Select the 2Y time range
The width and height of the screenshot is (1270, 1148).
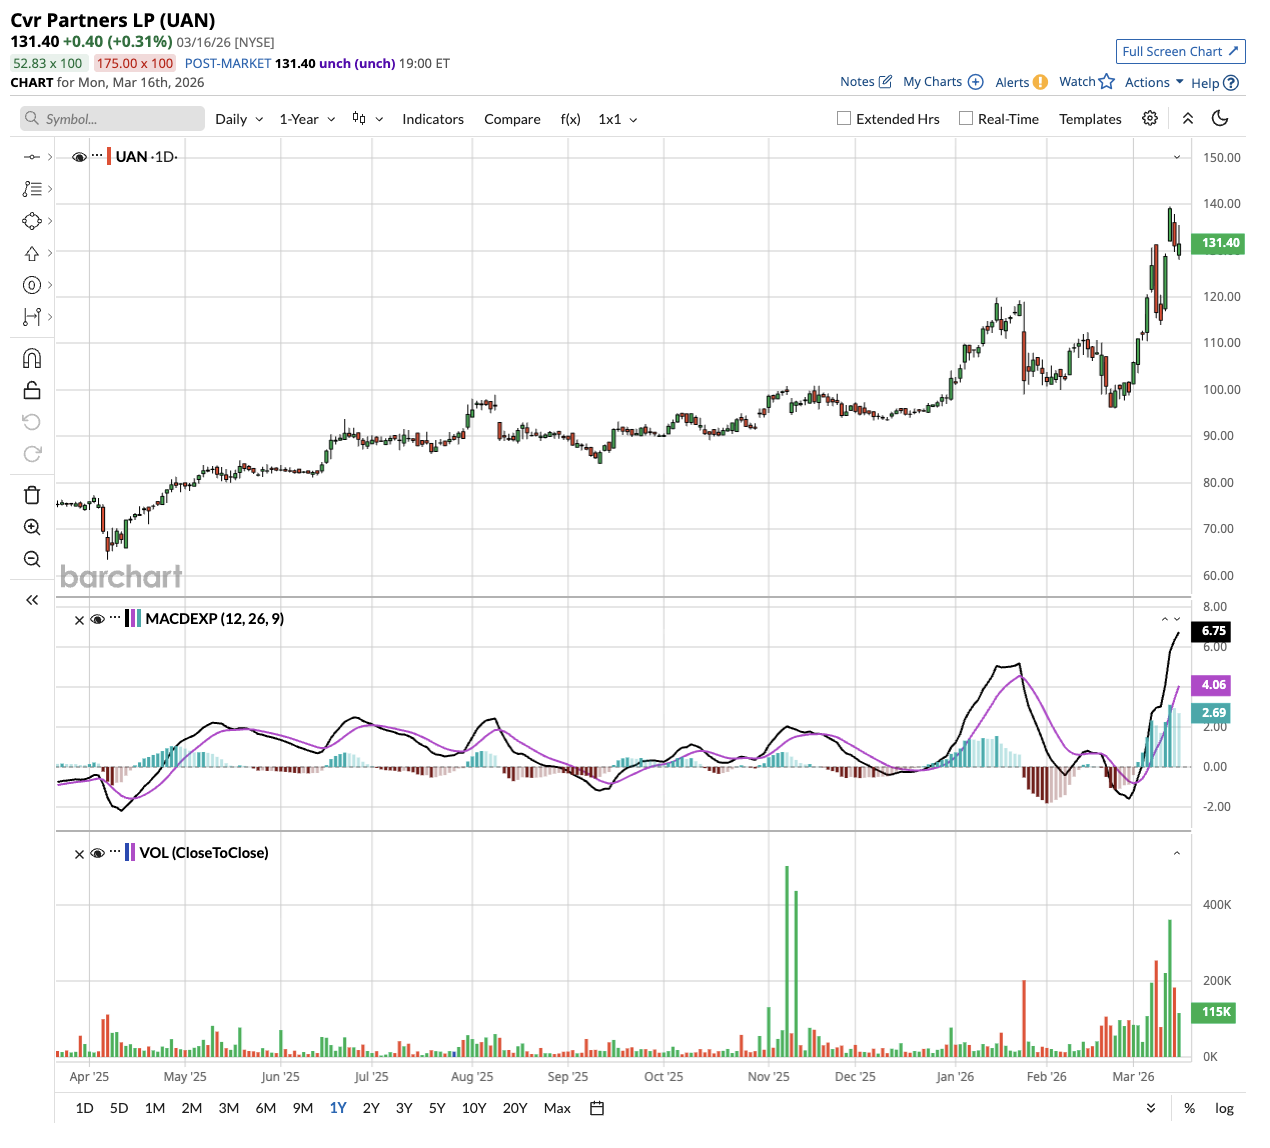coord(371,1108)
